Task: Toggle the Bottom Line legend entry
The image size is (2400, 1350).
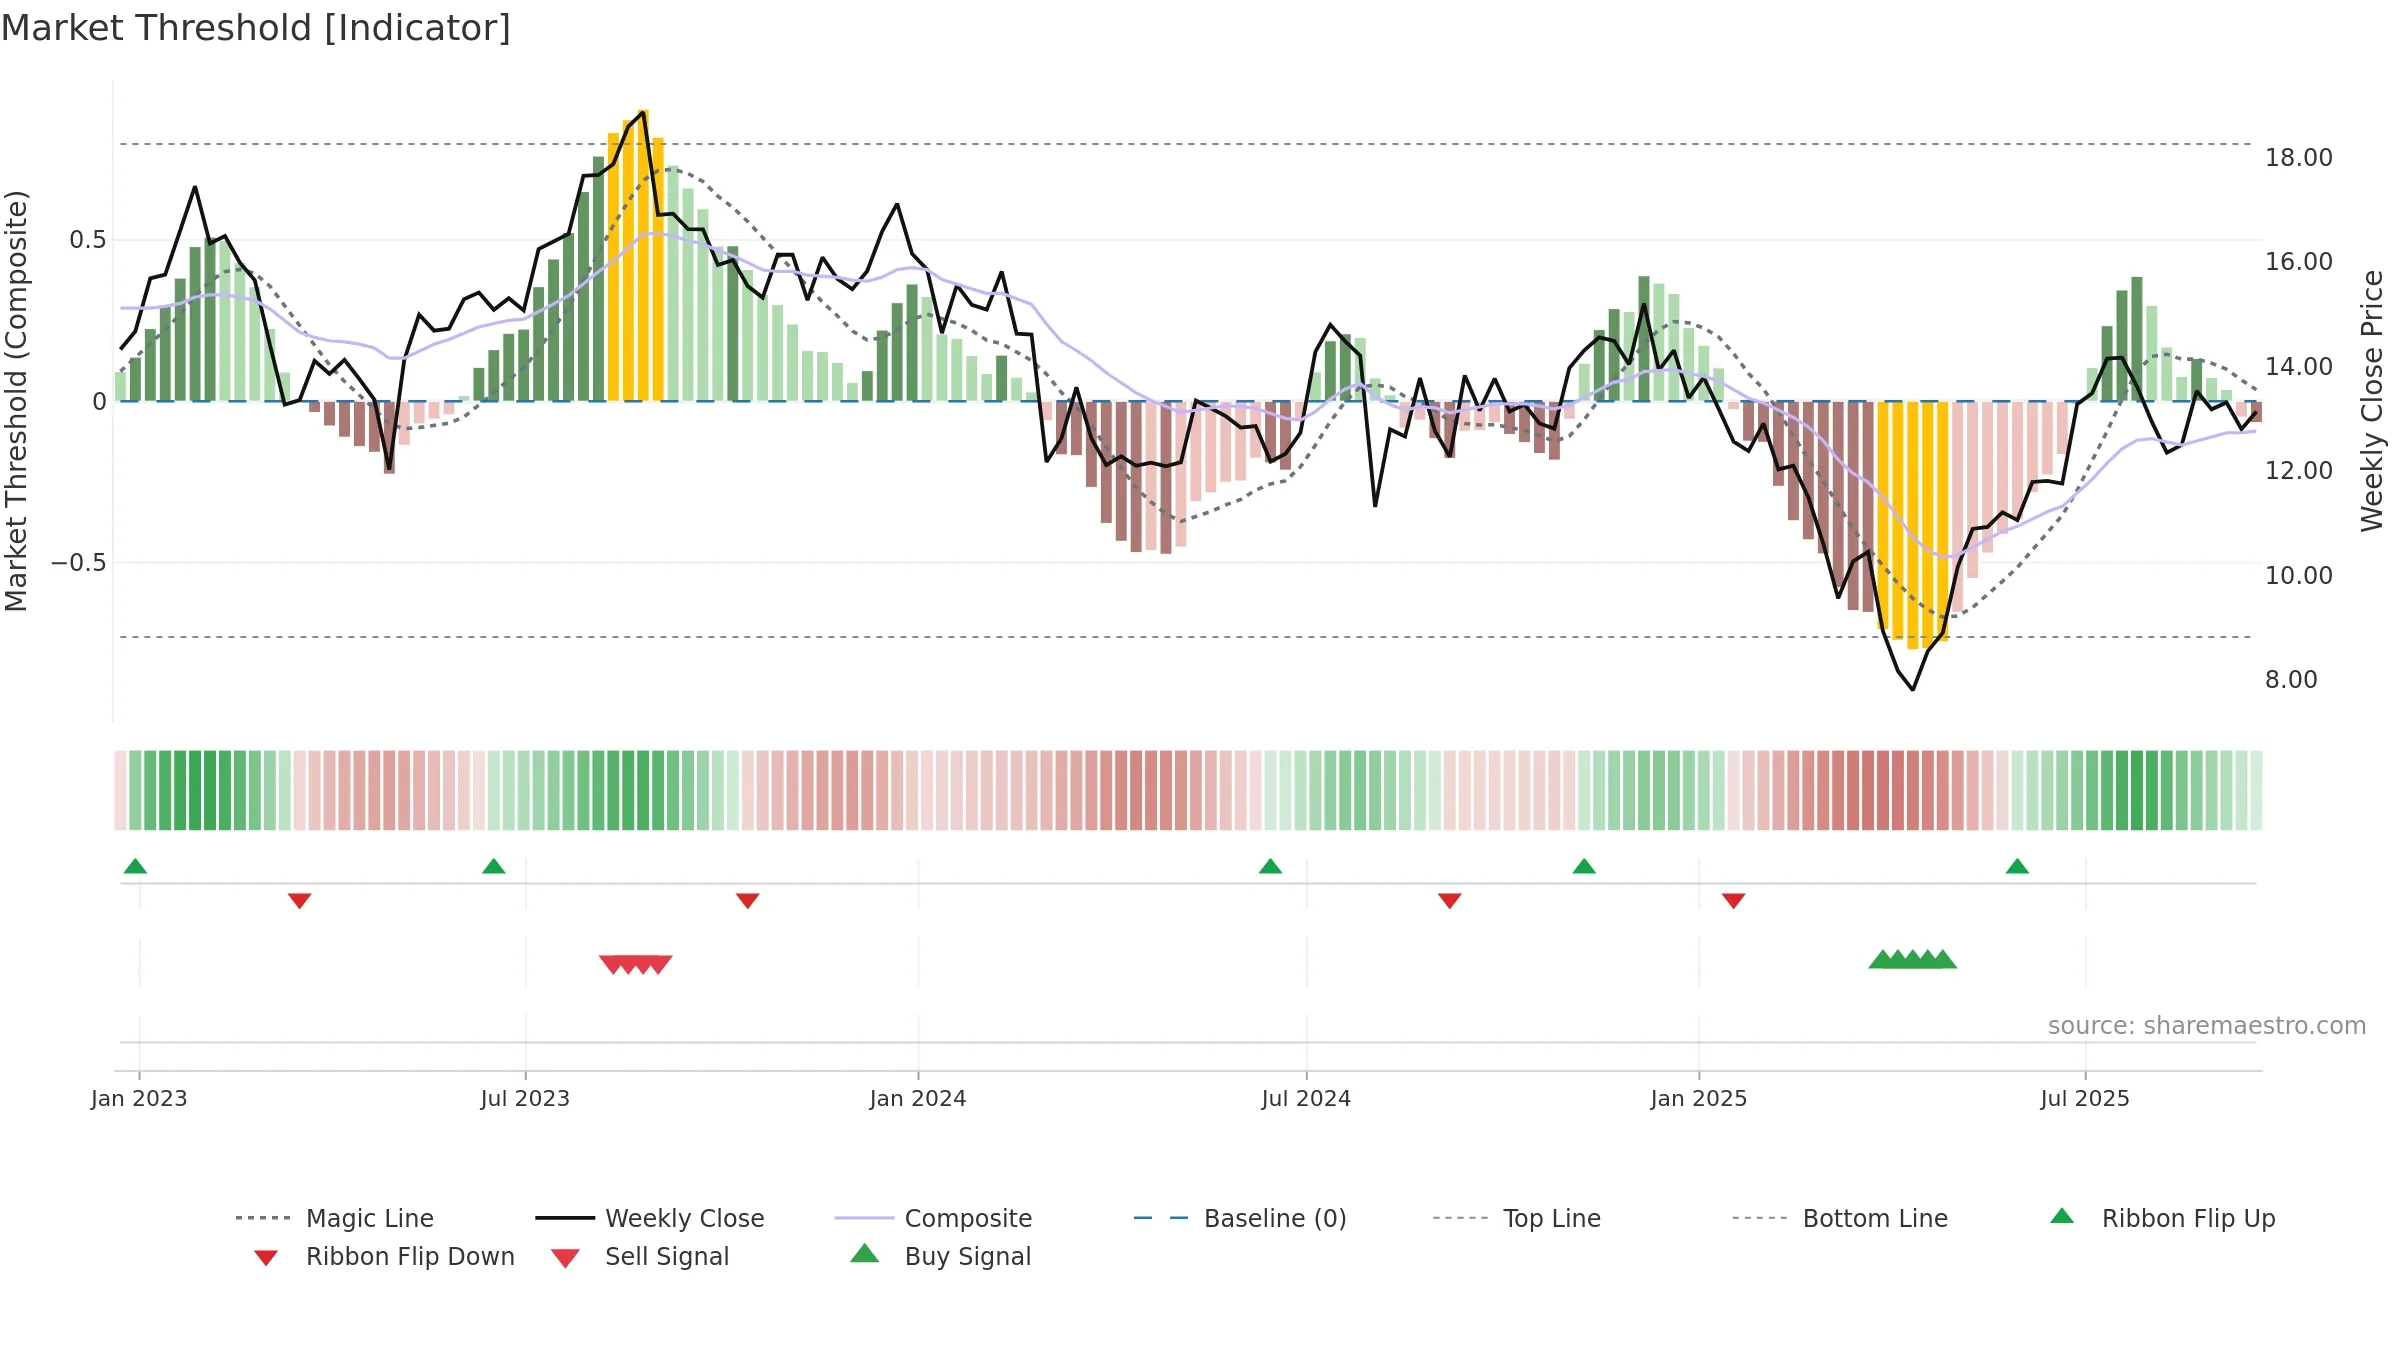Action: [1840, 1218]
